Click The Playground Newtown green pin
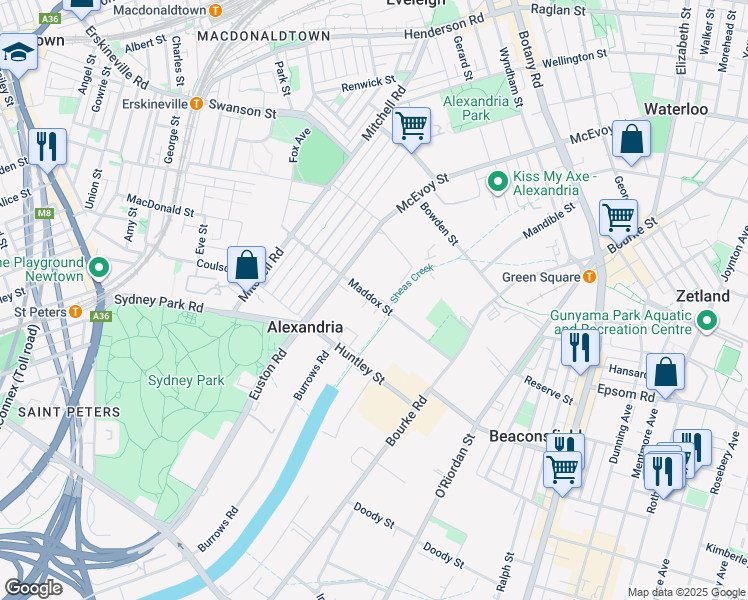Viewport: 748px width, 600px height. pyautogui.click(x=98, y=268)
